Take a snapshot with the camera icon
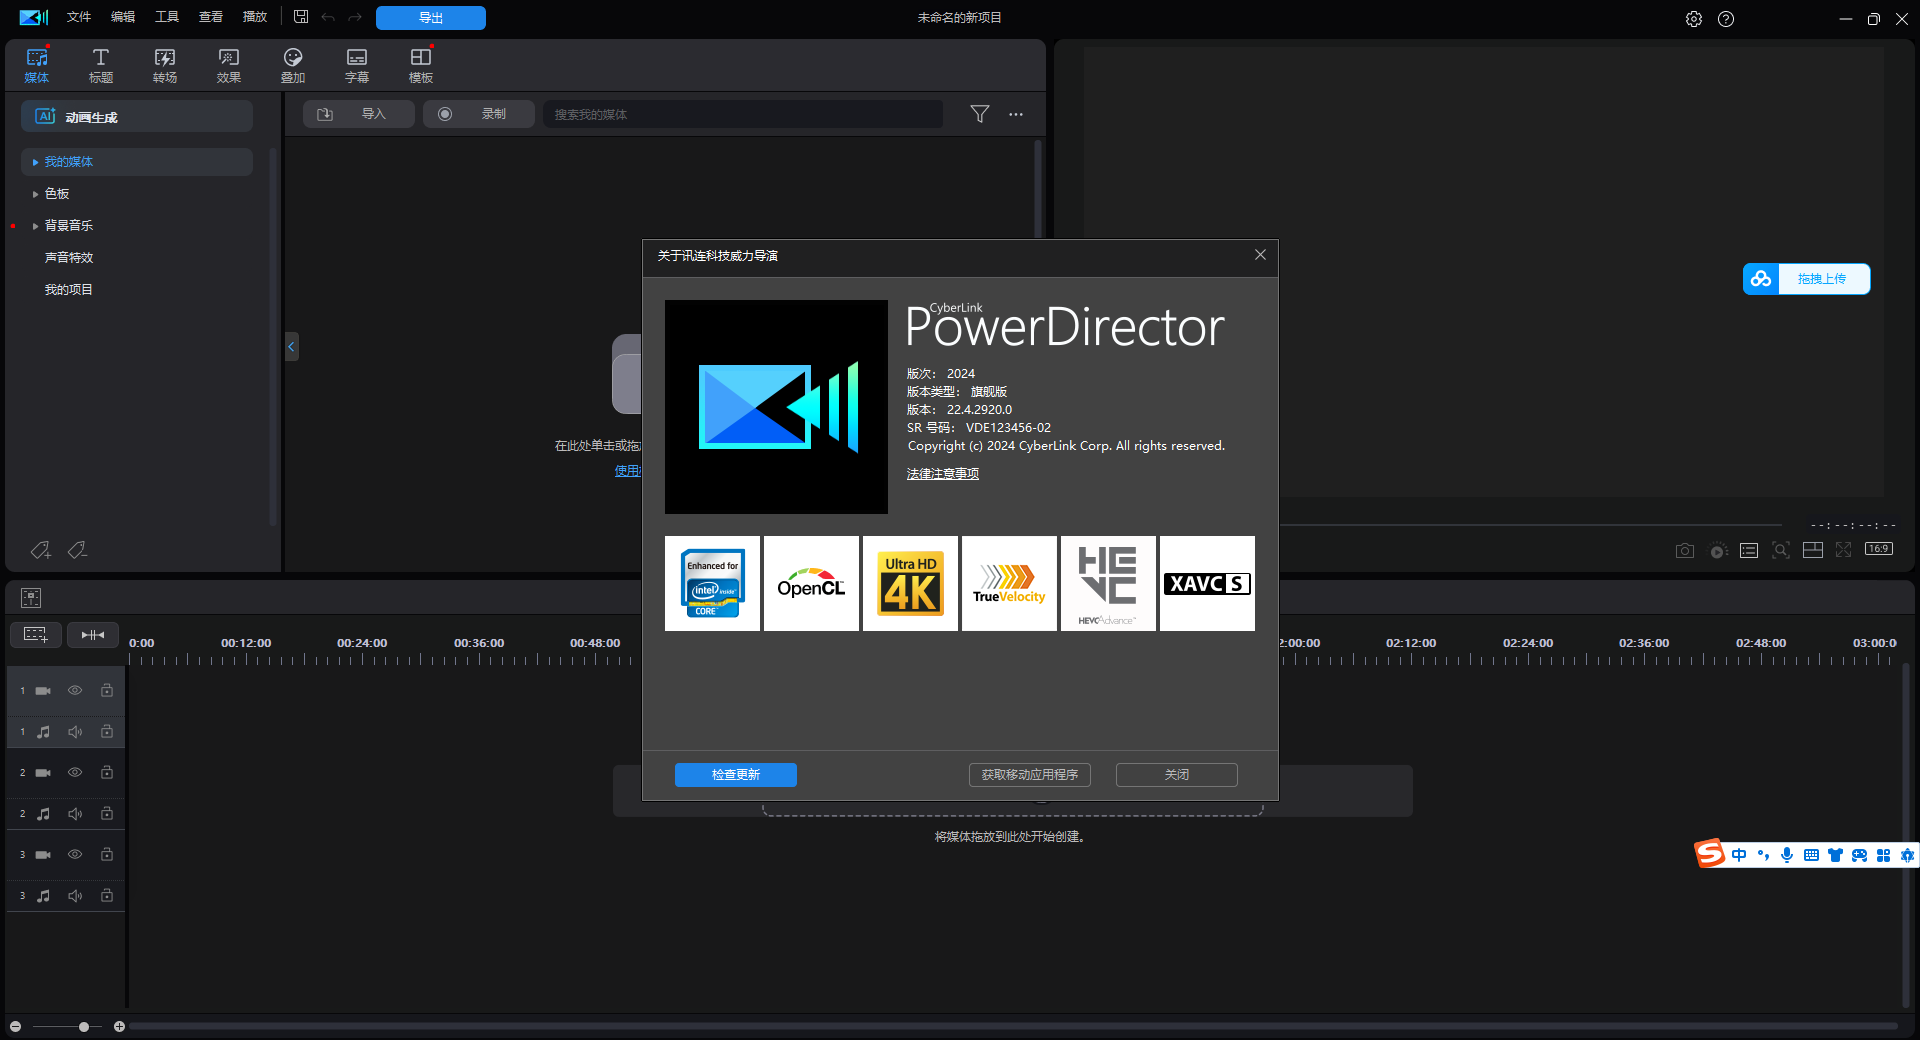 click(1684, 550)
